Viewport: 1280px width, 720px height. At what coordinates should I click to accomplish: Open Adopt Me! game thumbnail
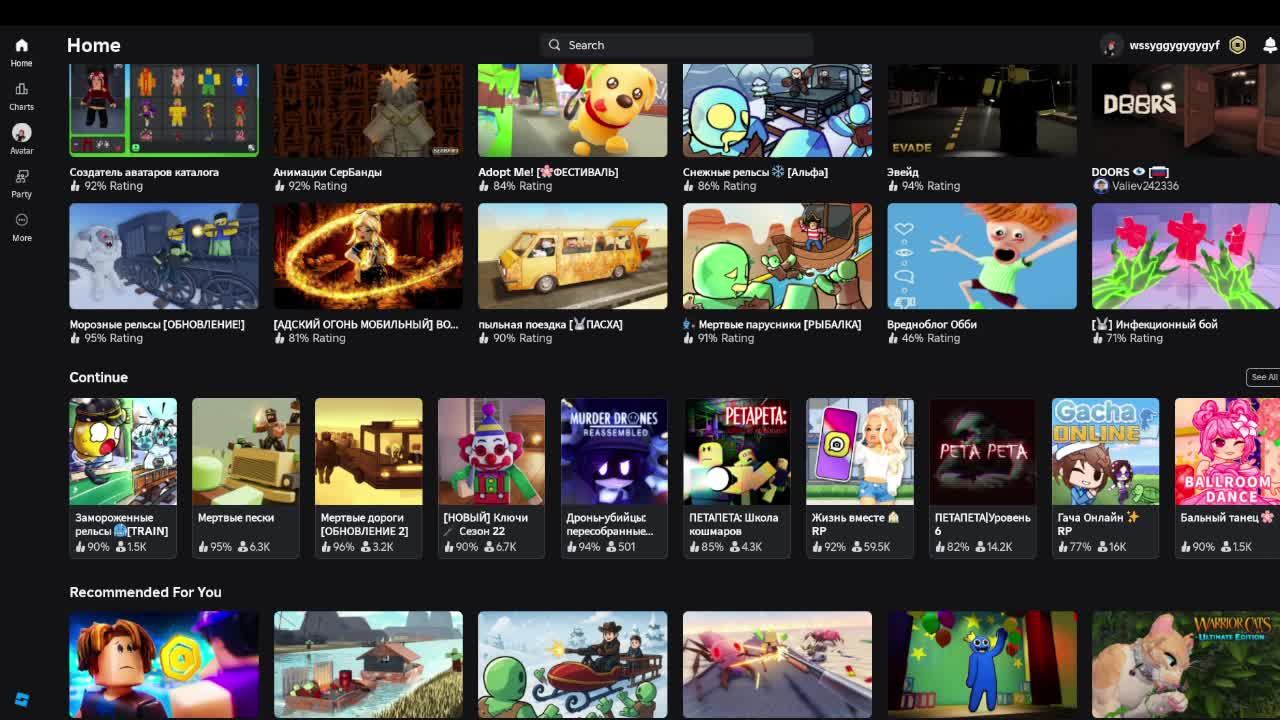click(x=572, y=110)
